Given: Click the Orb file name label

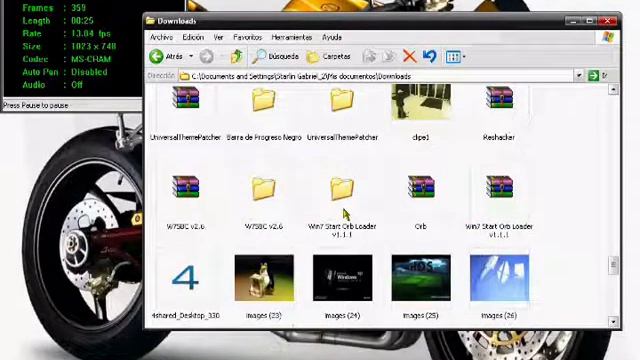Looking at the screenshot, I should coord(420,227).
